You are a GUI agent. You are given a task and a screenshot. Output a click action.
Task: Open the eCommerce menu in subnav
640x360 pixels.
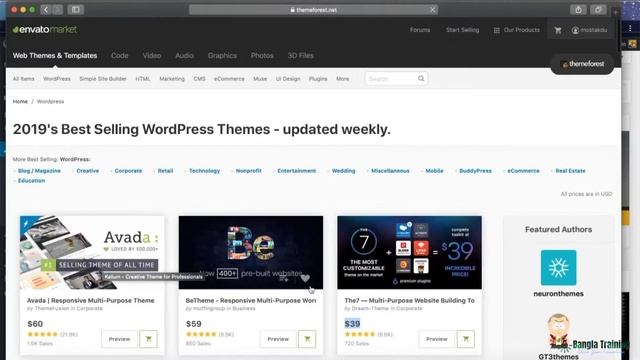(229, 79)
